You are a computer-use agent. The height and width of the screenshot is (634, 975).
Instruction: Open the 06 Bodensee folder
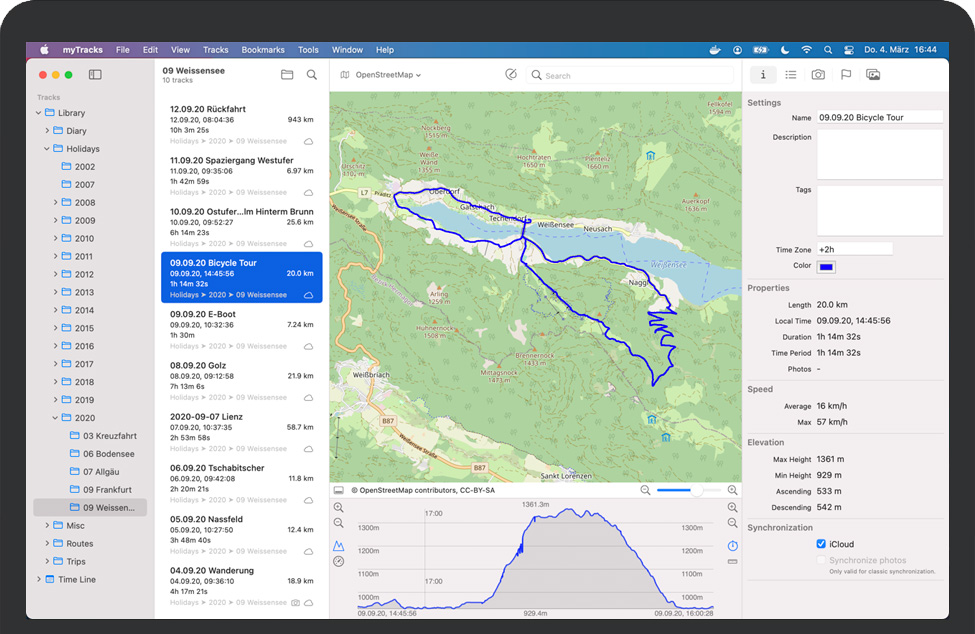(109, 454)
